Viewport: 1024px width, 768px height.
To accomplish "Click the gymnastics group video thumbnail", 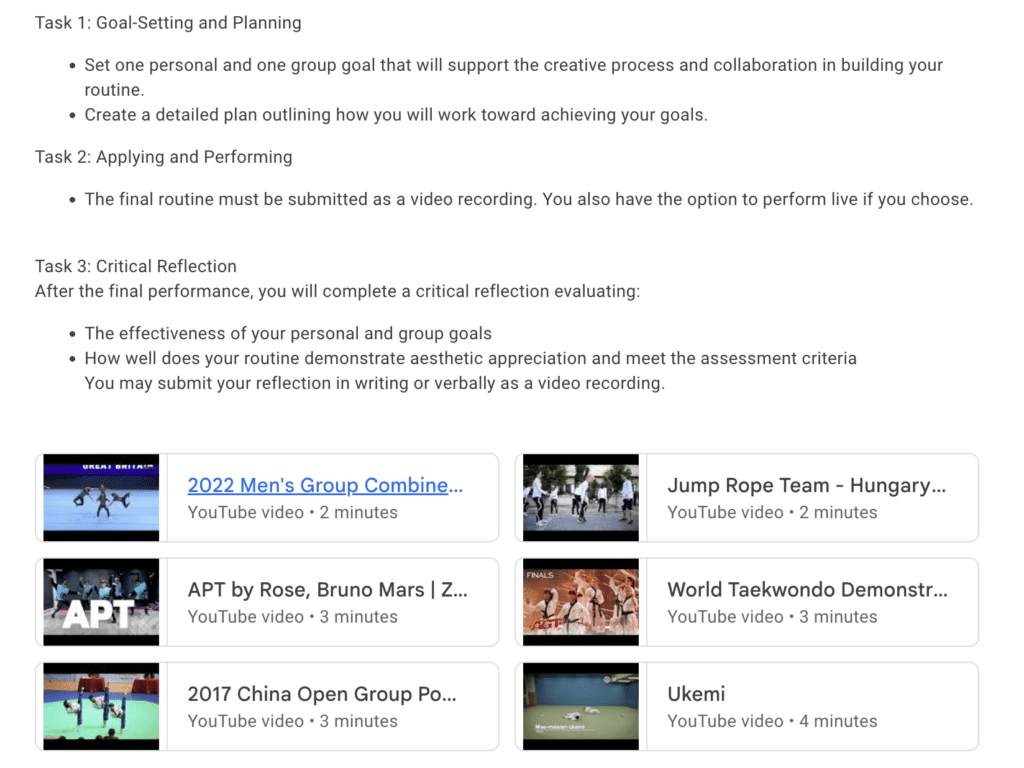I will (x=101, y=498).
